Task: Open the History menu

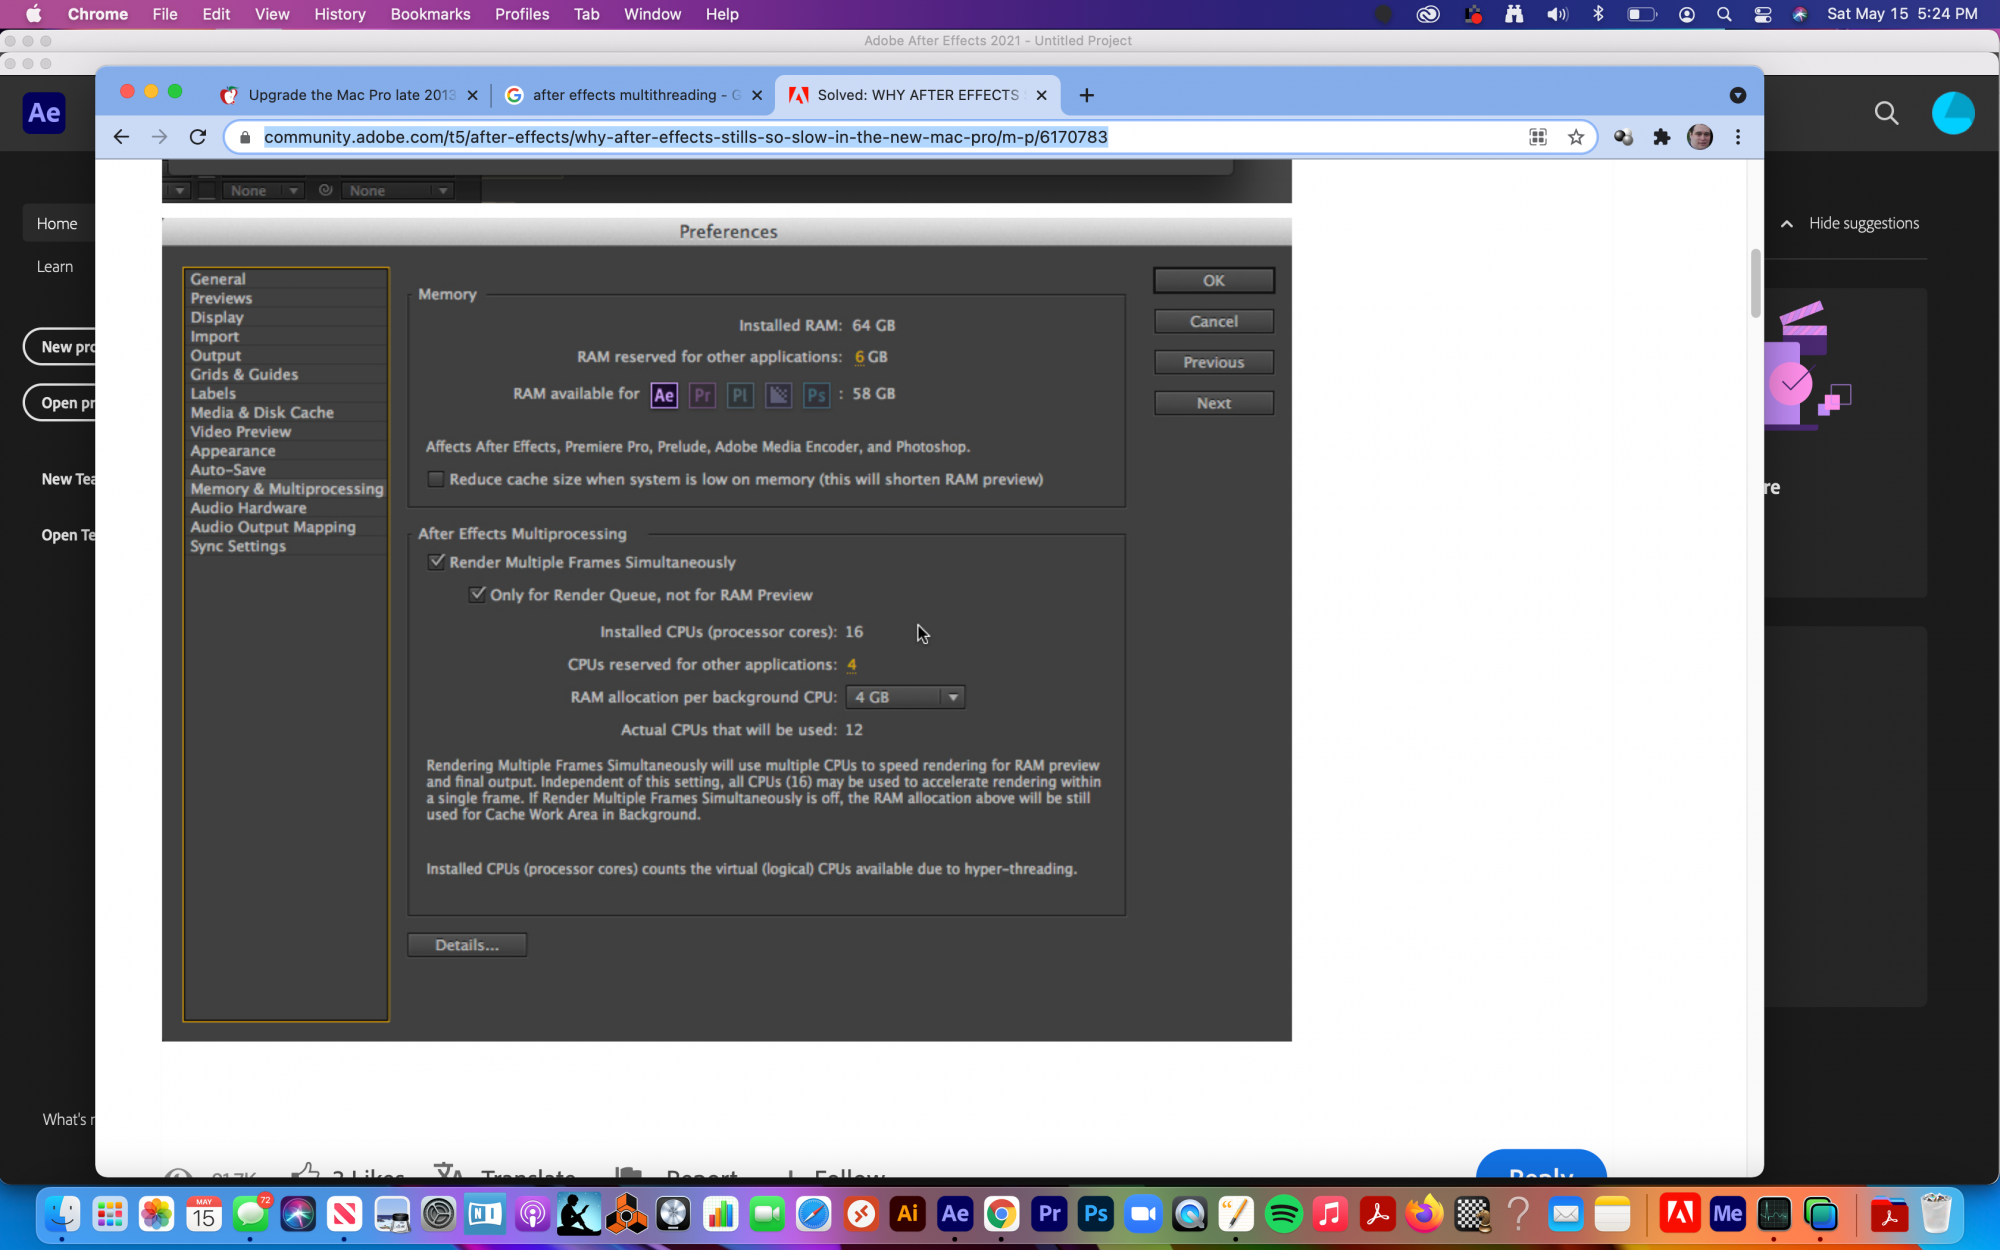Action: 339,14
